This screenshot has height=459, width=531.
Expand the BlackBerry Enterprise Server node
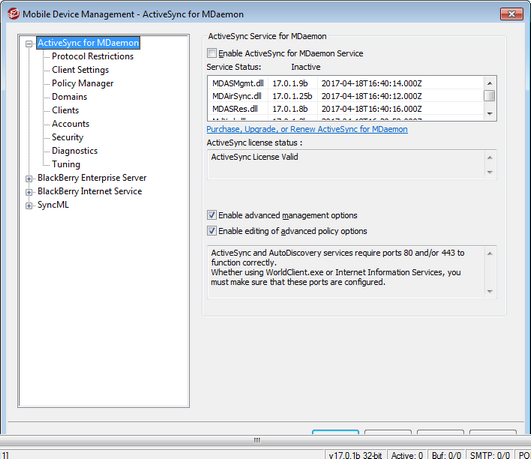click(x=29, y=179)
